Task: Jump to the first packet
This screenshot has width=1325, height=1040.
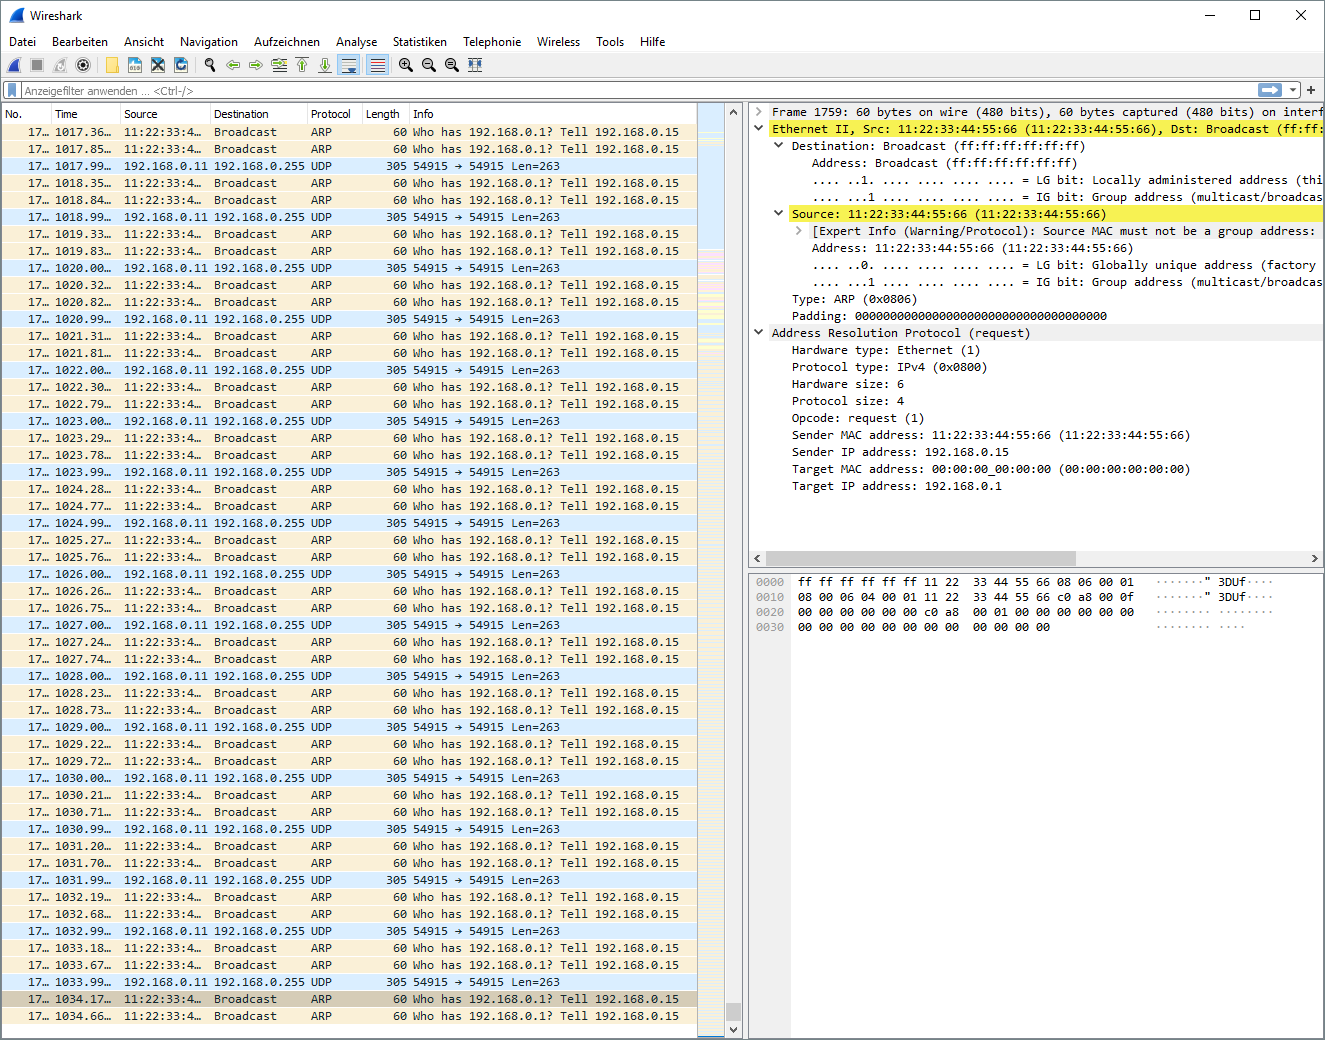Action: coord(302,65)
